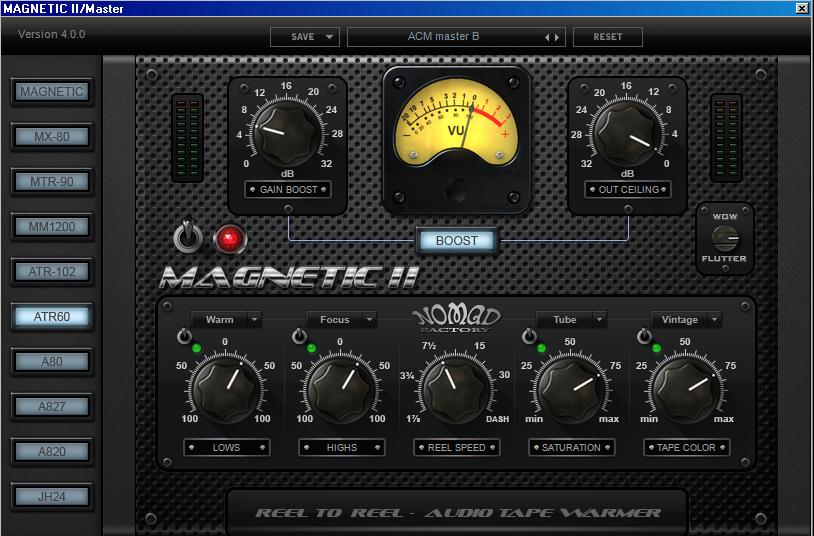Screen dimensions: 814x536
Task: Click the LOWS knob
Action: [226, 388]
